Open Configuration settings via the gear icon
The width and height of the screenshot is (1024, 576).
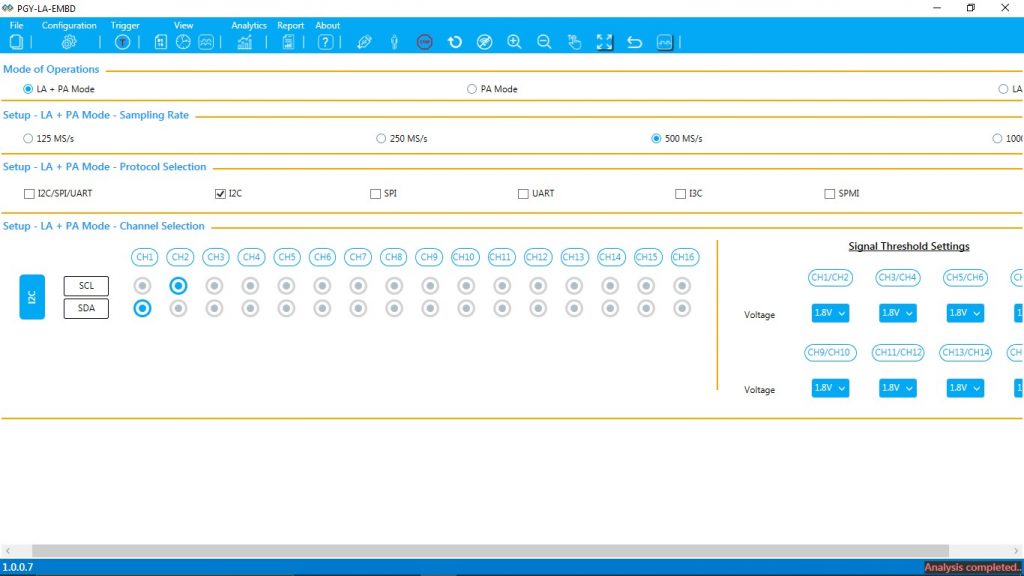pyautogui.click(x=68, y=41)
